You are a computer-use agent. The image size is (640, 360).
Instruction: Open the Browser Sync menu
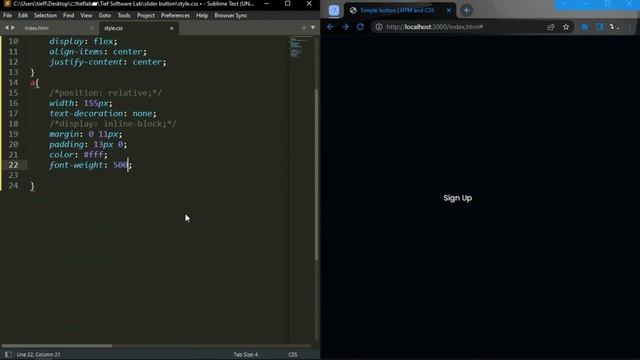231,16
